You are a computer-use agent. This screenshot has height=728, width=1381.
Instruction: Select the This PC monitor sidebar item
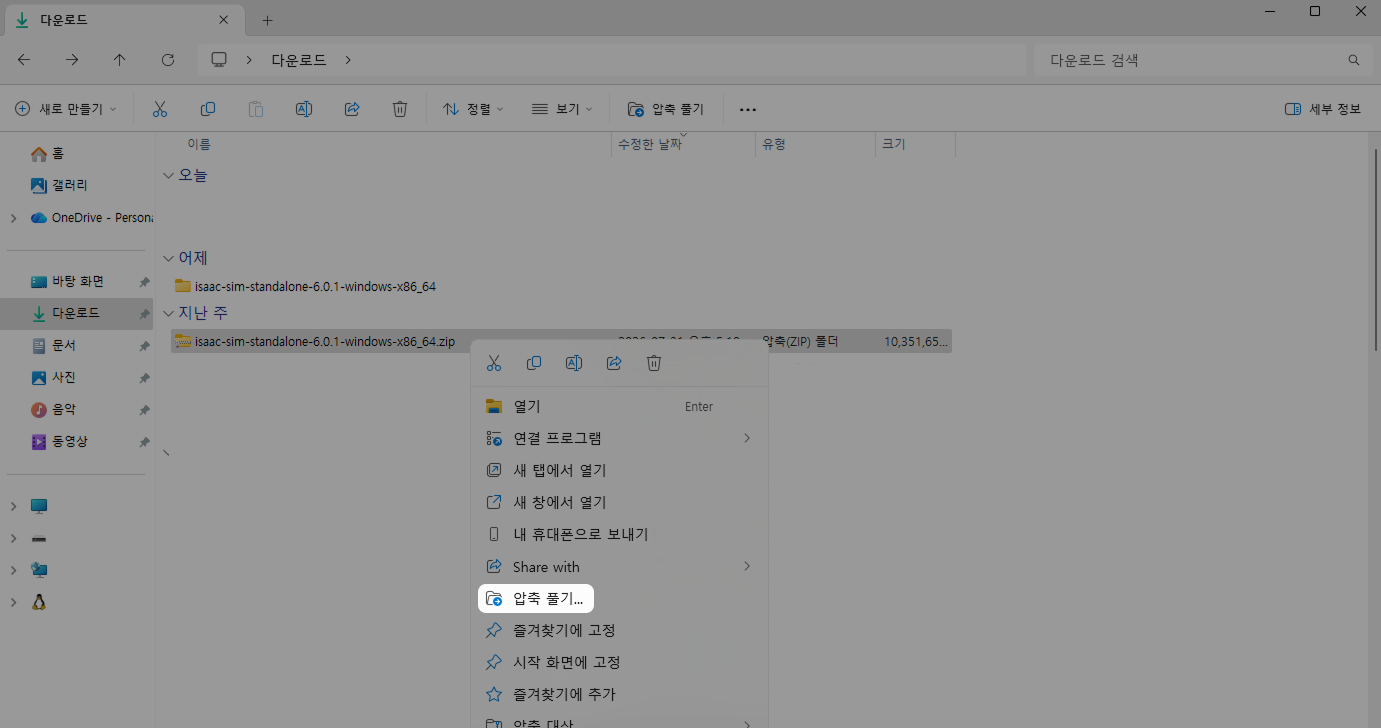39,506
